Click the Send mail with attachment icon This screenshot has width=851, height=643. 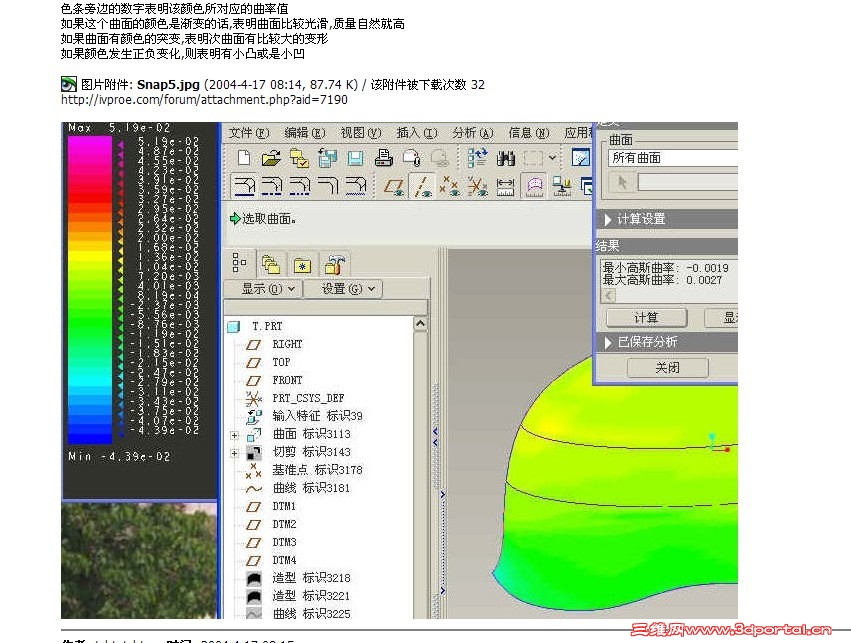411,158
